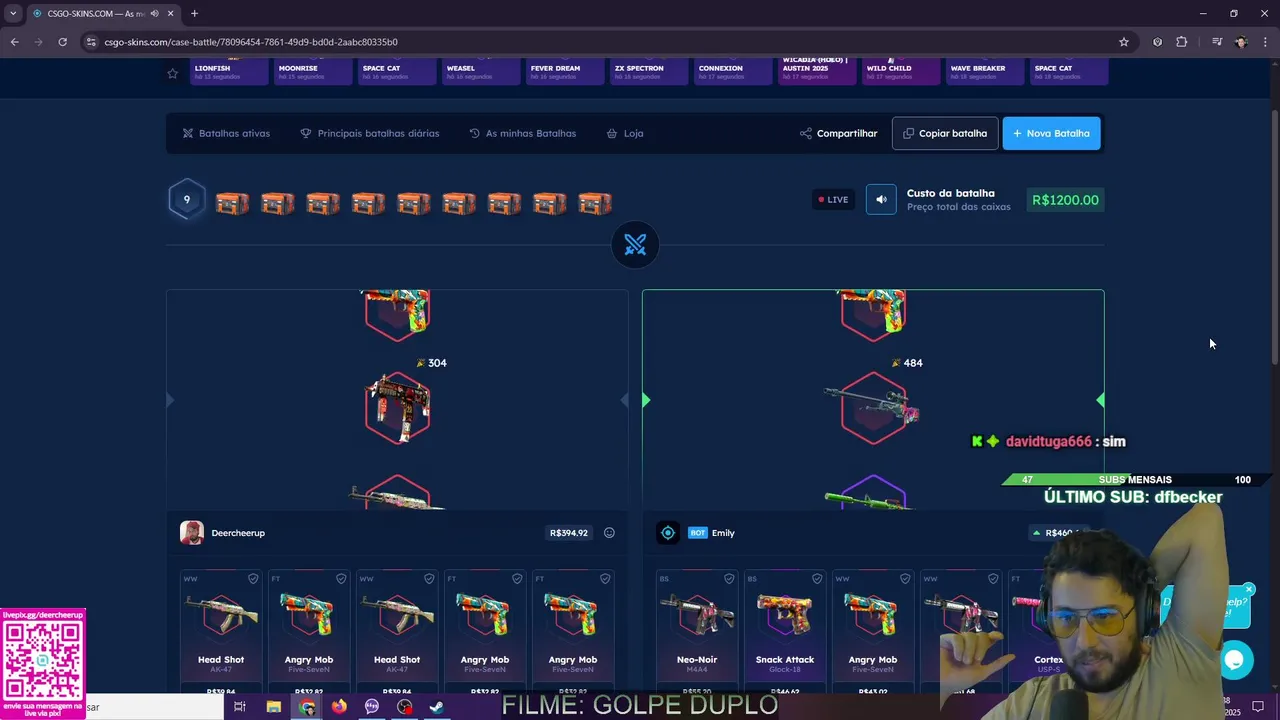Screen dimensions: 1280x720
Task: Go back with the browser back arrow
Action: (x=14, y=42)
